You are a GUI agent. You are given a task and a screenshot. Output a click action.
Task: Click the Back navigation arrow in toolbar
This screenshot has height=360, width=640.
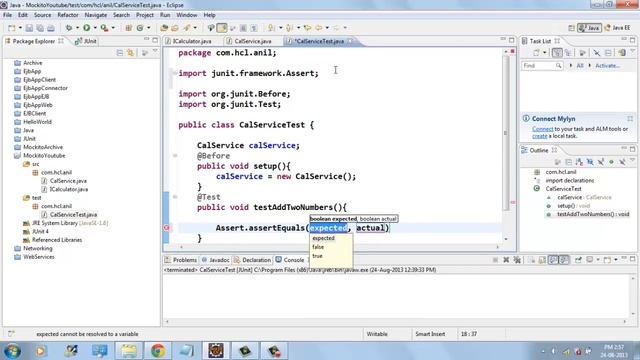click(x=318, y=28)
